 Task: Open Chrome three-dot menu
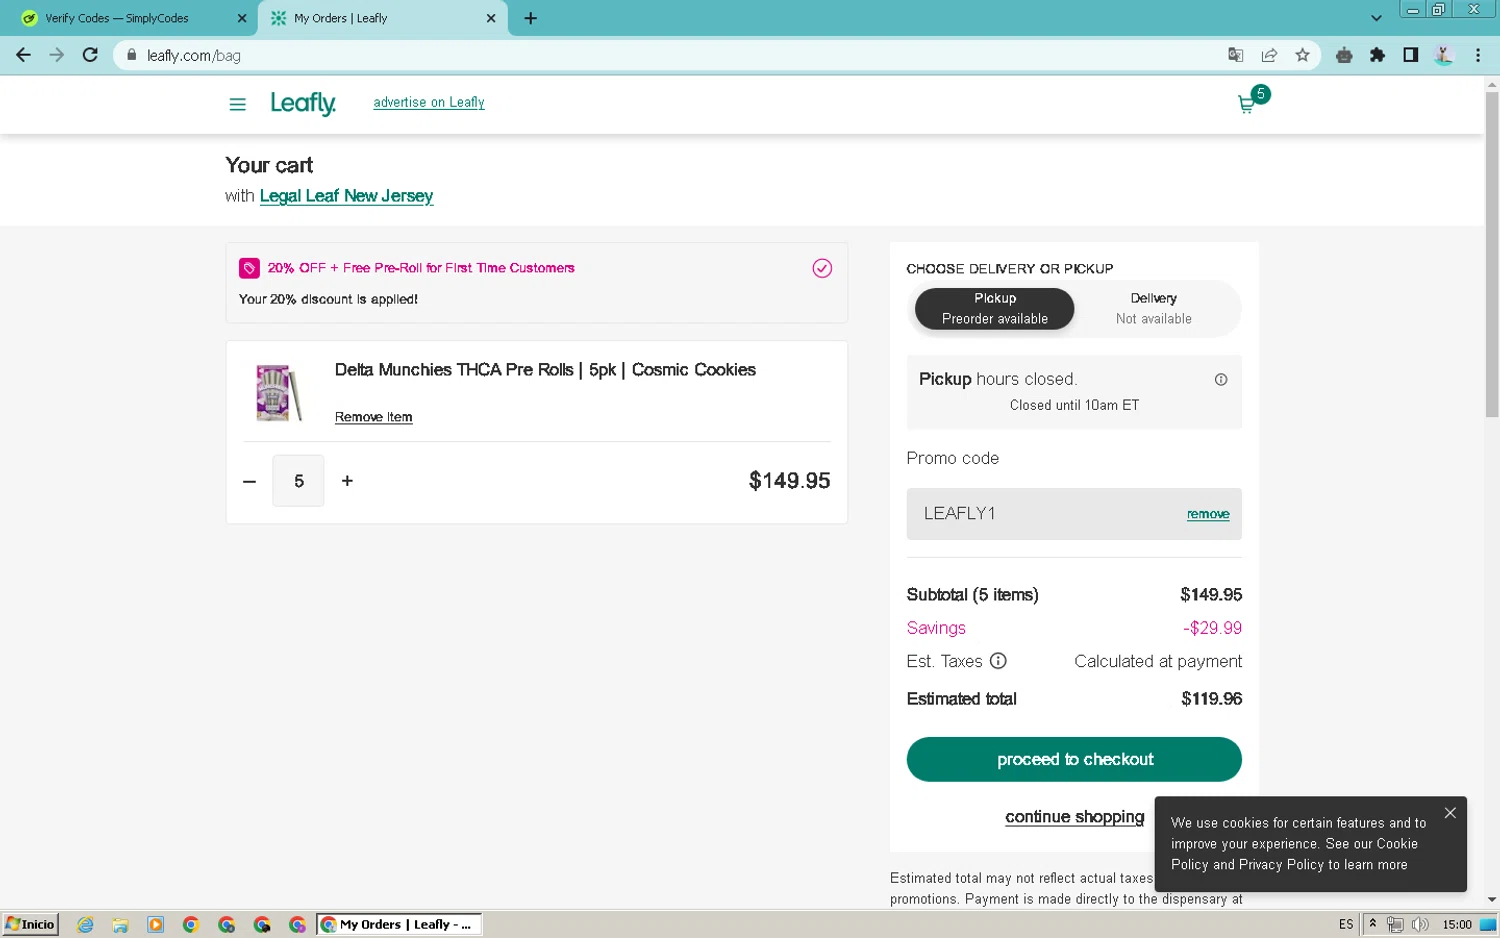1477,55
